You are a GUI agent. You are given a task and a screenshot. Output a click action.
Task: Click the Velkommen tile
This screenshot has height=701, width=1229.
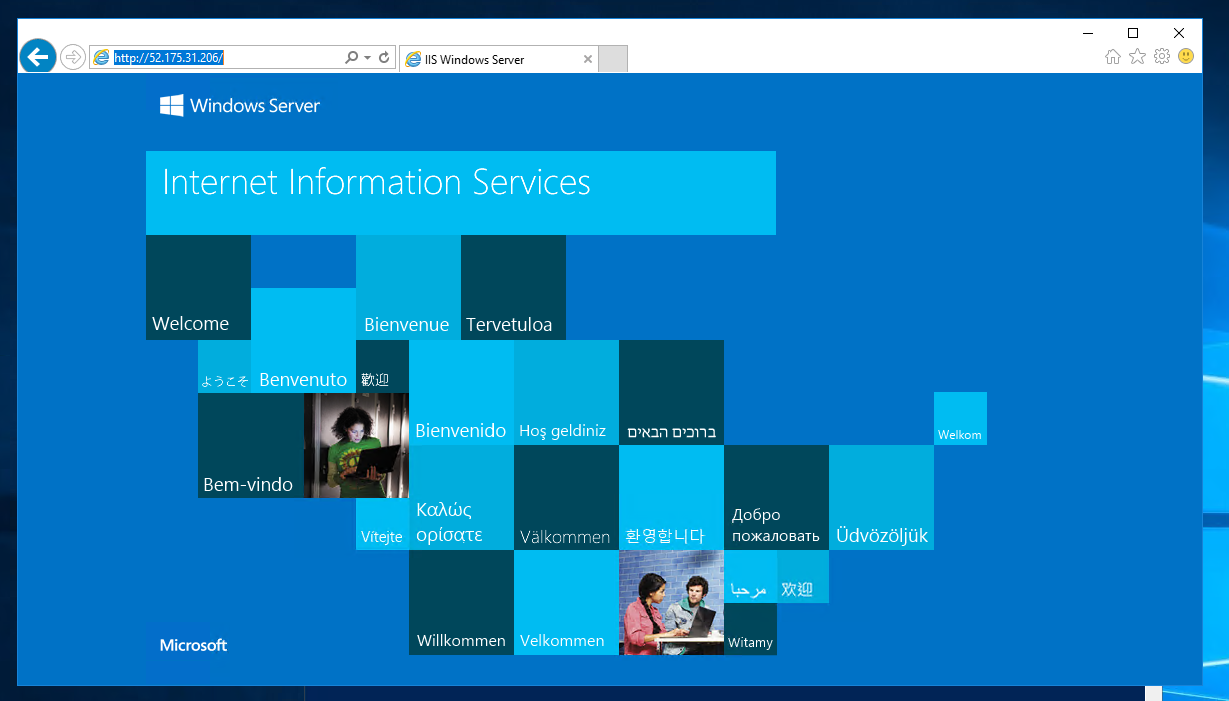pos(566,602)
